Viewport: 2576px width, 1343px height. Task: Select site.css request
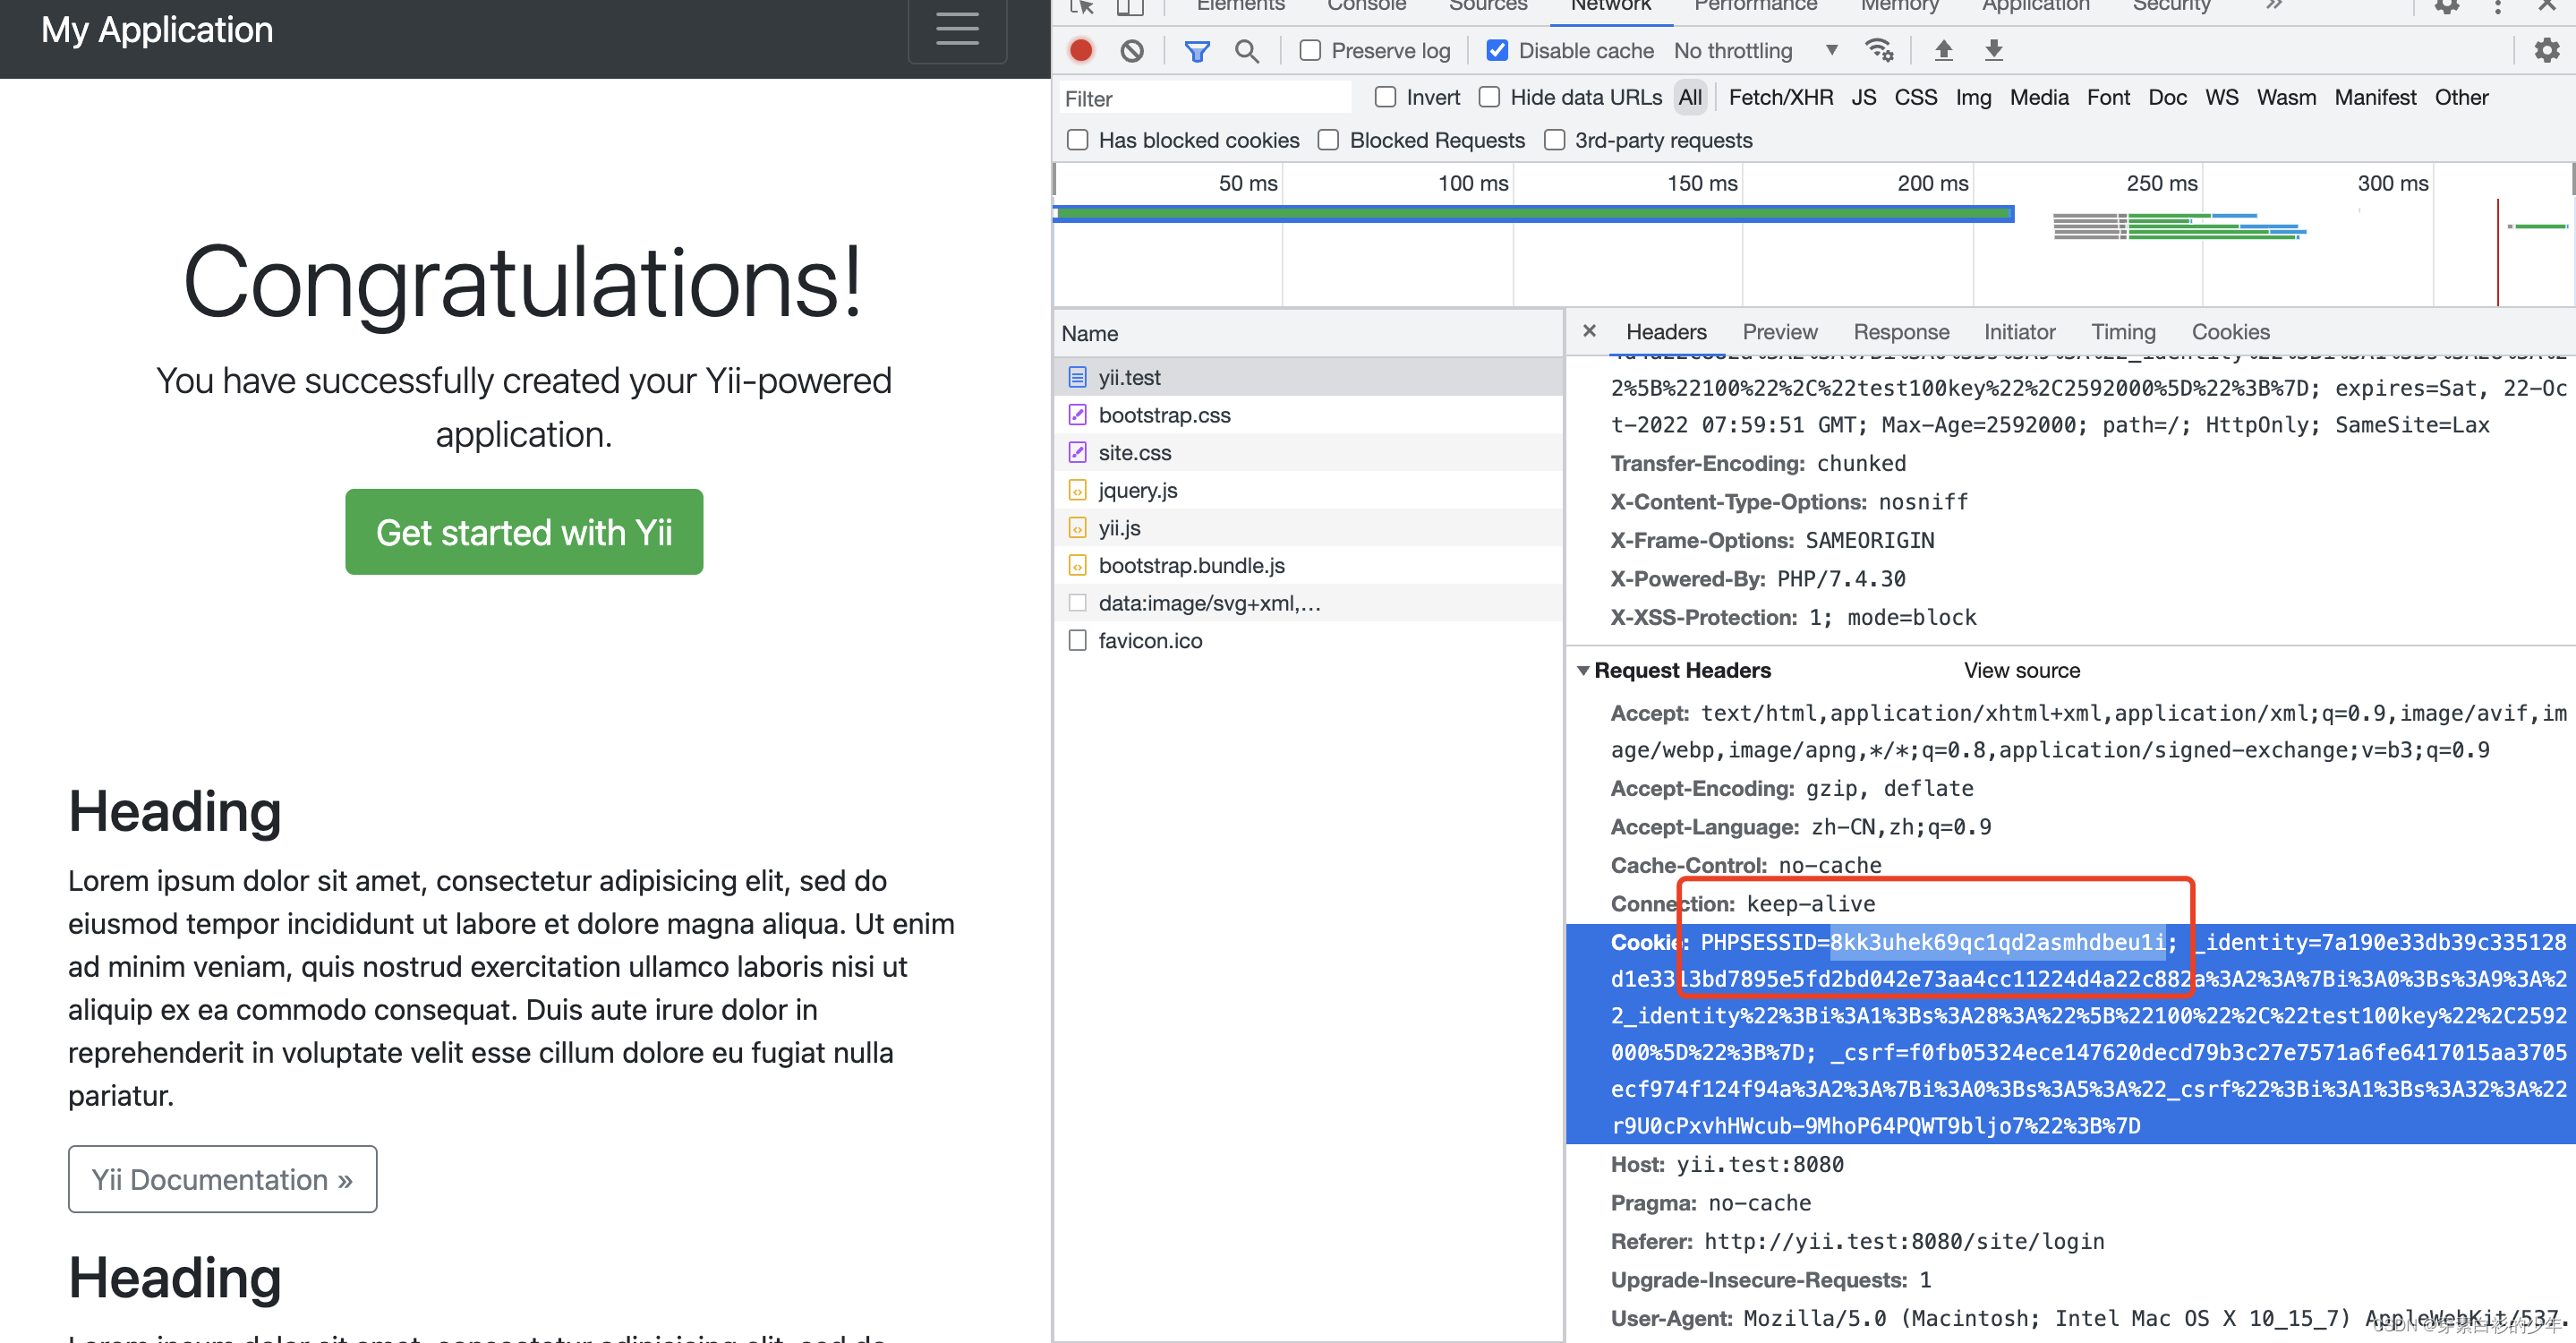point(1308,453)
